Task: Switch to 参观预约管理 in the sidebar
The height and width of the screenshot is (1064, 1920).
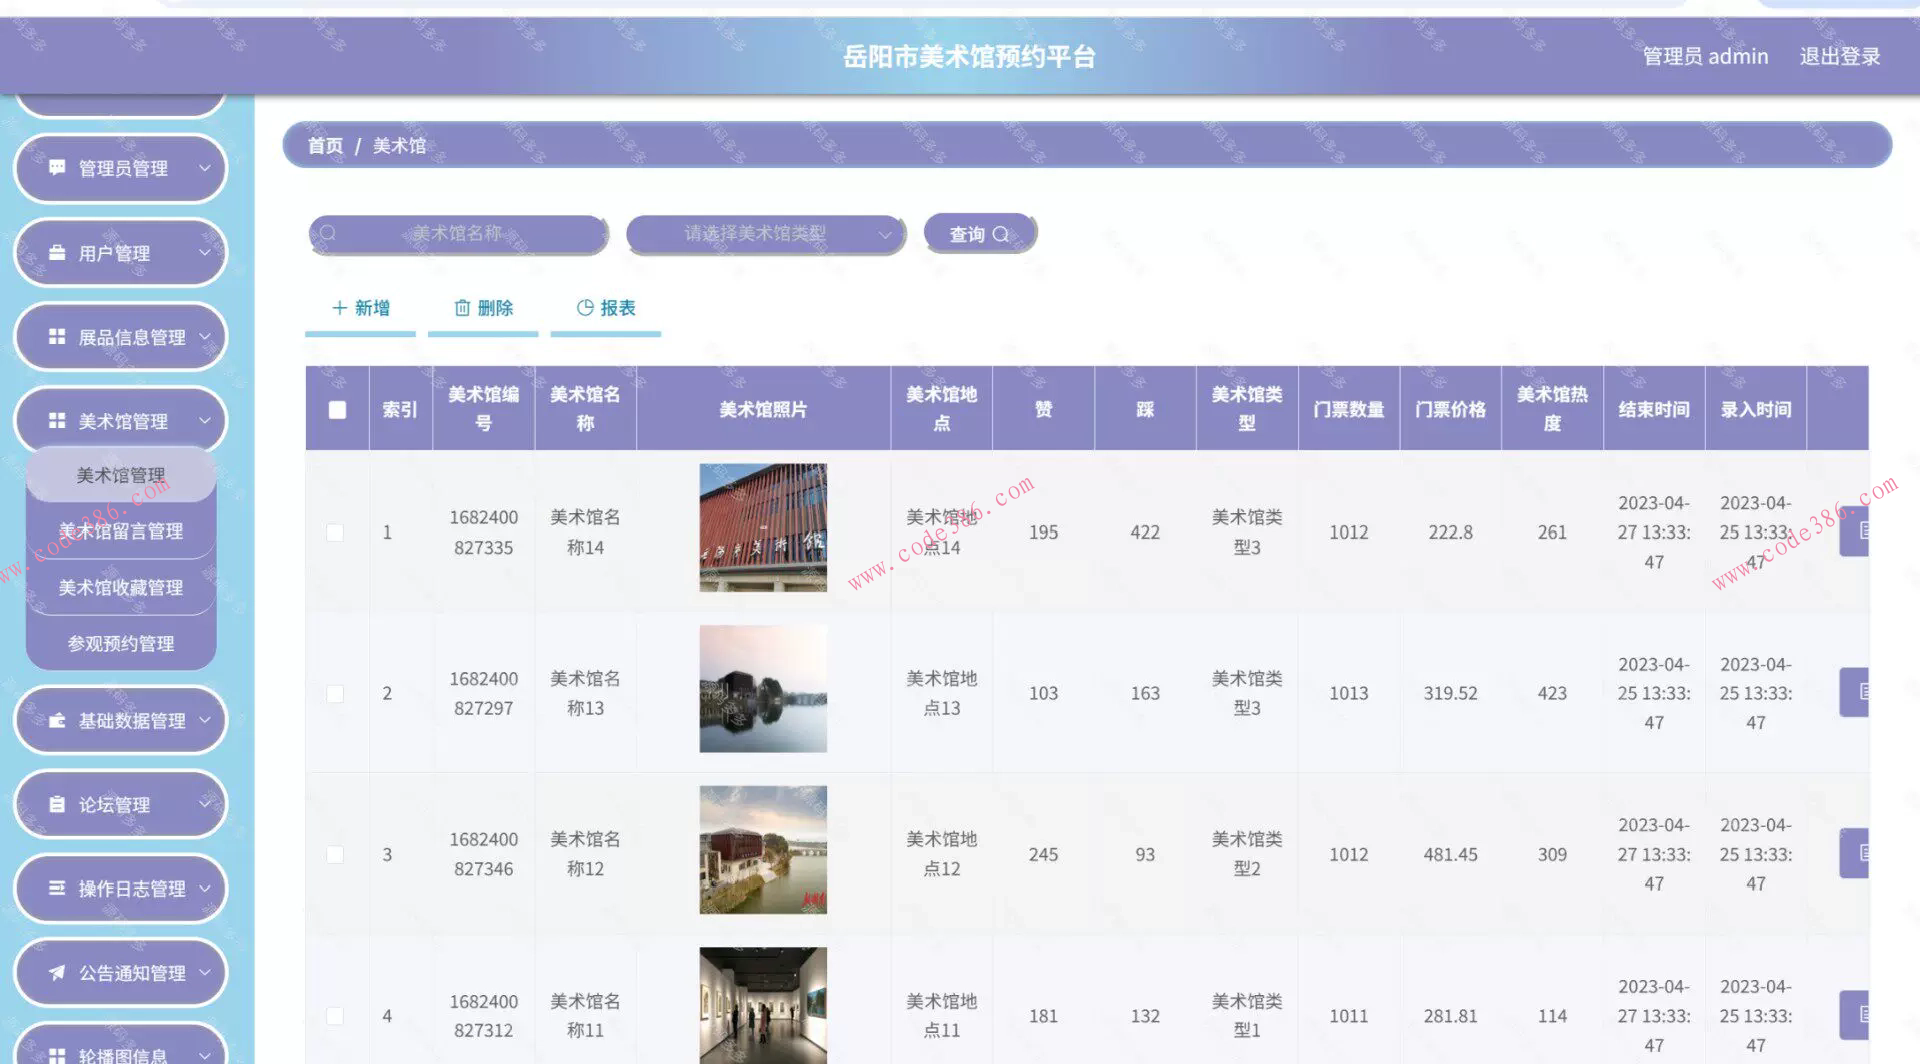Action: point(120,643)
